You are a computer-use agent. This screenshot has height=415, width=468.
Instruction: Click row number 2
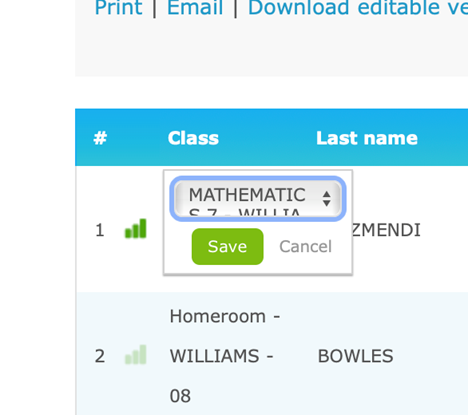coord(100,356)
